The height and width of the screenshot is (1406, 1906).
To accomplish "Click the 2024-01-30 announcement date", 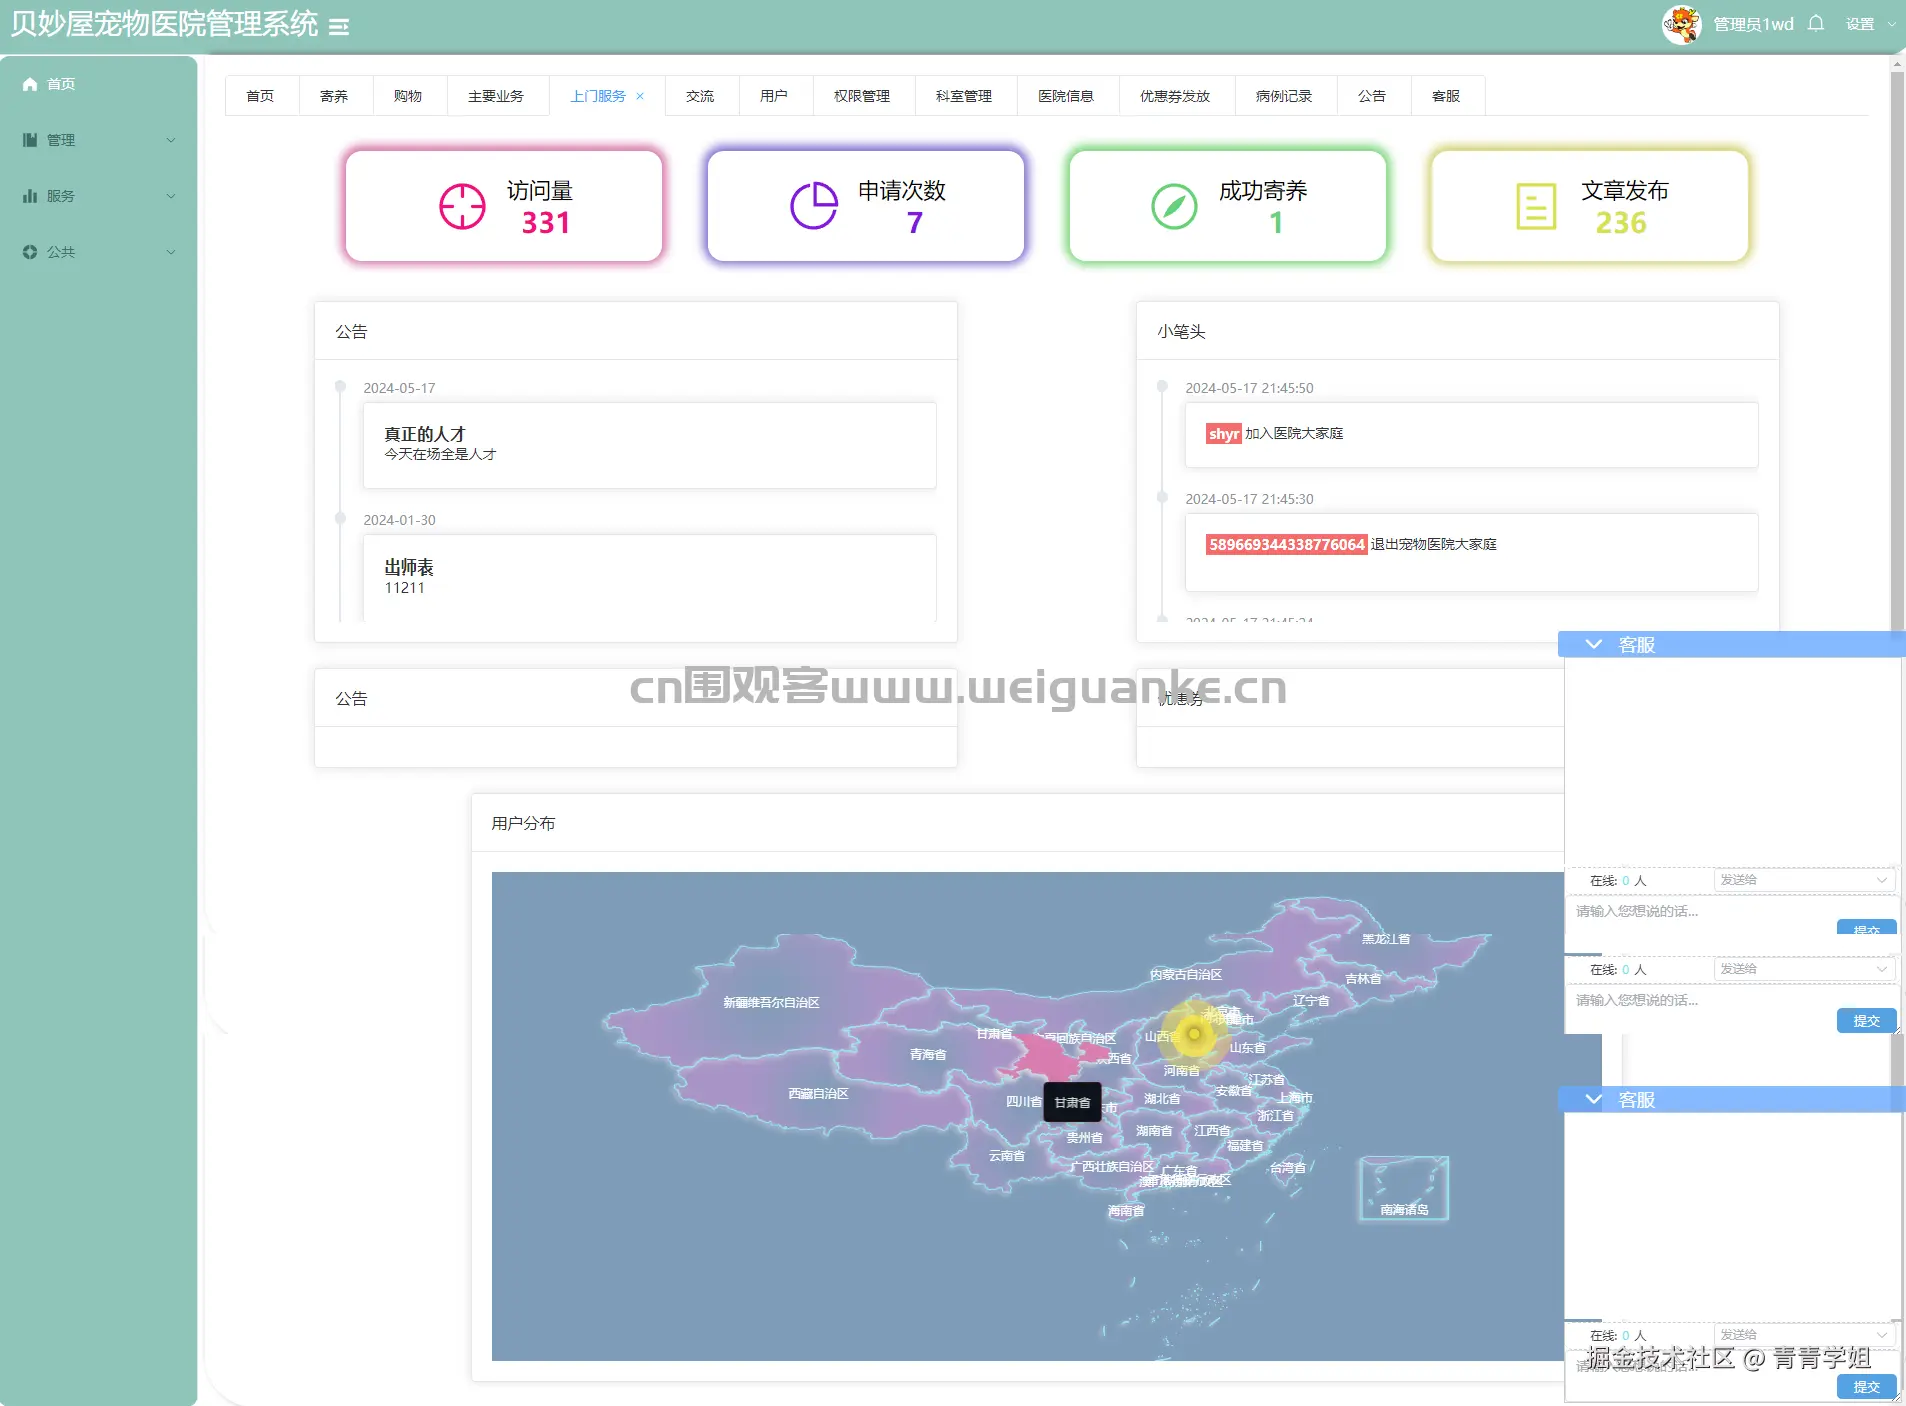I will tap(399, 520).
